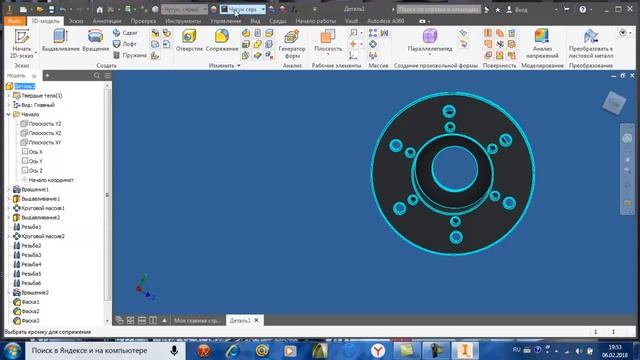The height and width of the screenshot is (360, 640).
Task: Open Генератор форм shape generator
Action: (x=292, y=44)
